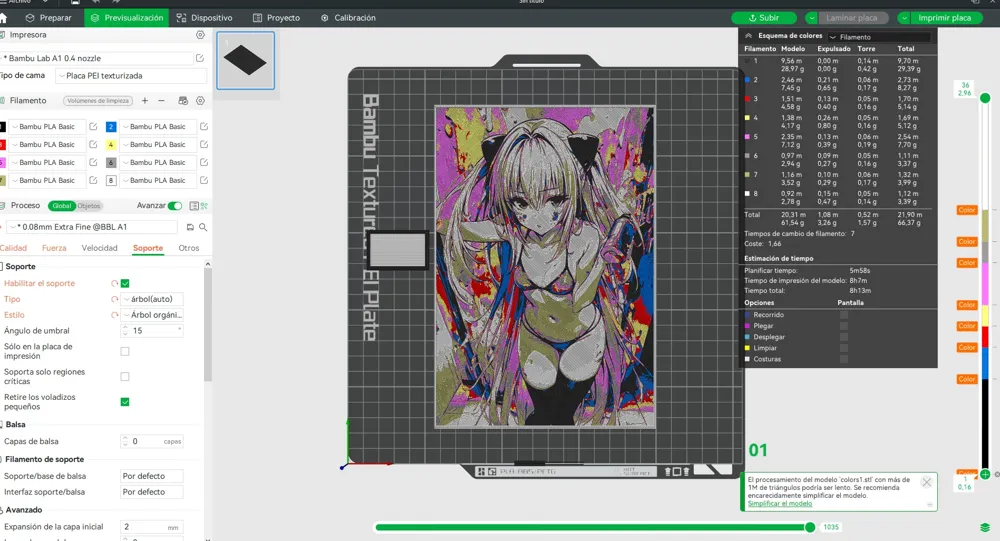Image resolution: width=1000 pixels, height=541 pixels.
Task: Toggle Limpiar display checkbox in legend
Action: pos(844,348)
